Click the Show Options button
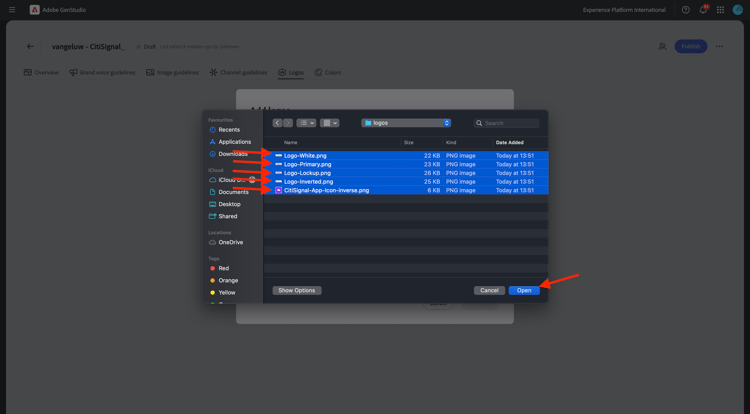 click(297, 290)
